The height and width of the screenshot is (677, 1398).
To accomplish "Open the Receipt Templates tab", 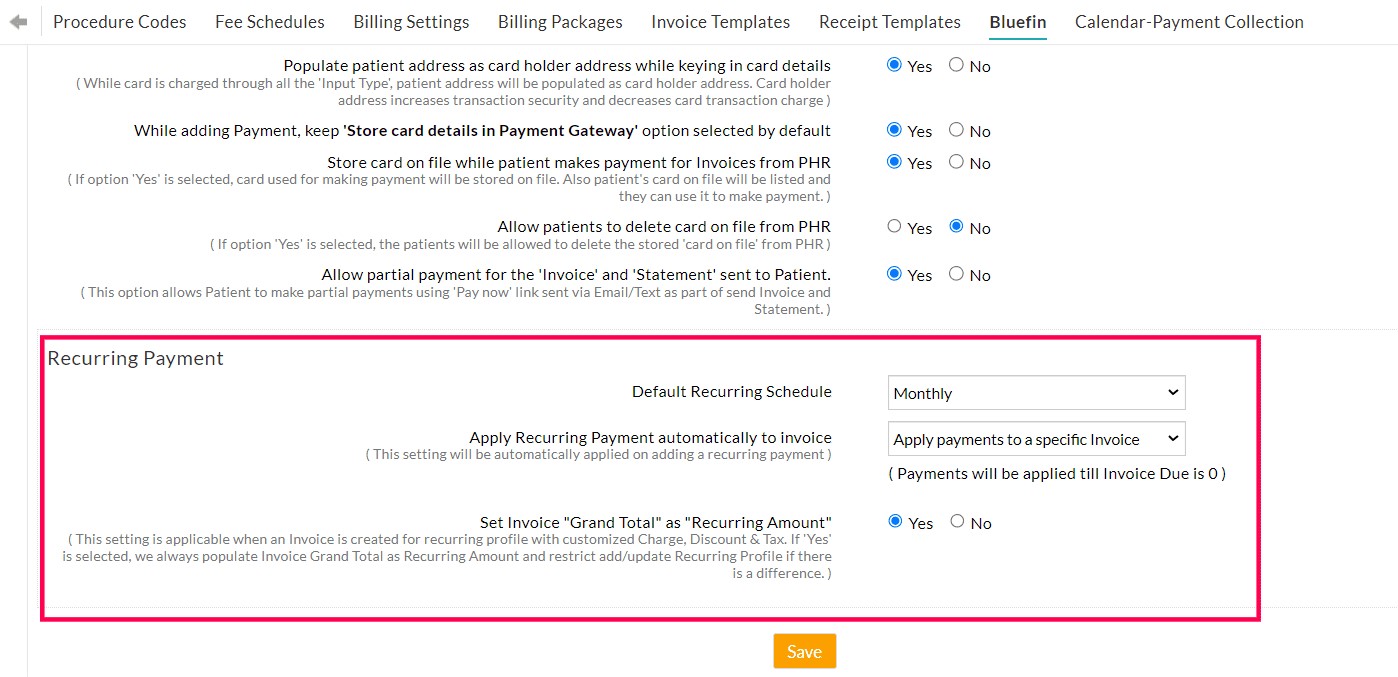I will click(x=888, y=21).
